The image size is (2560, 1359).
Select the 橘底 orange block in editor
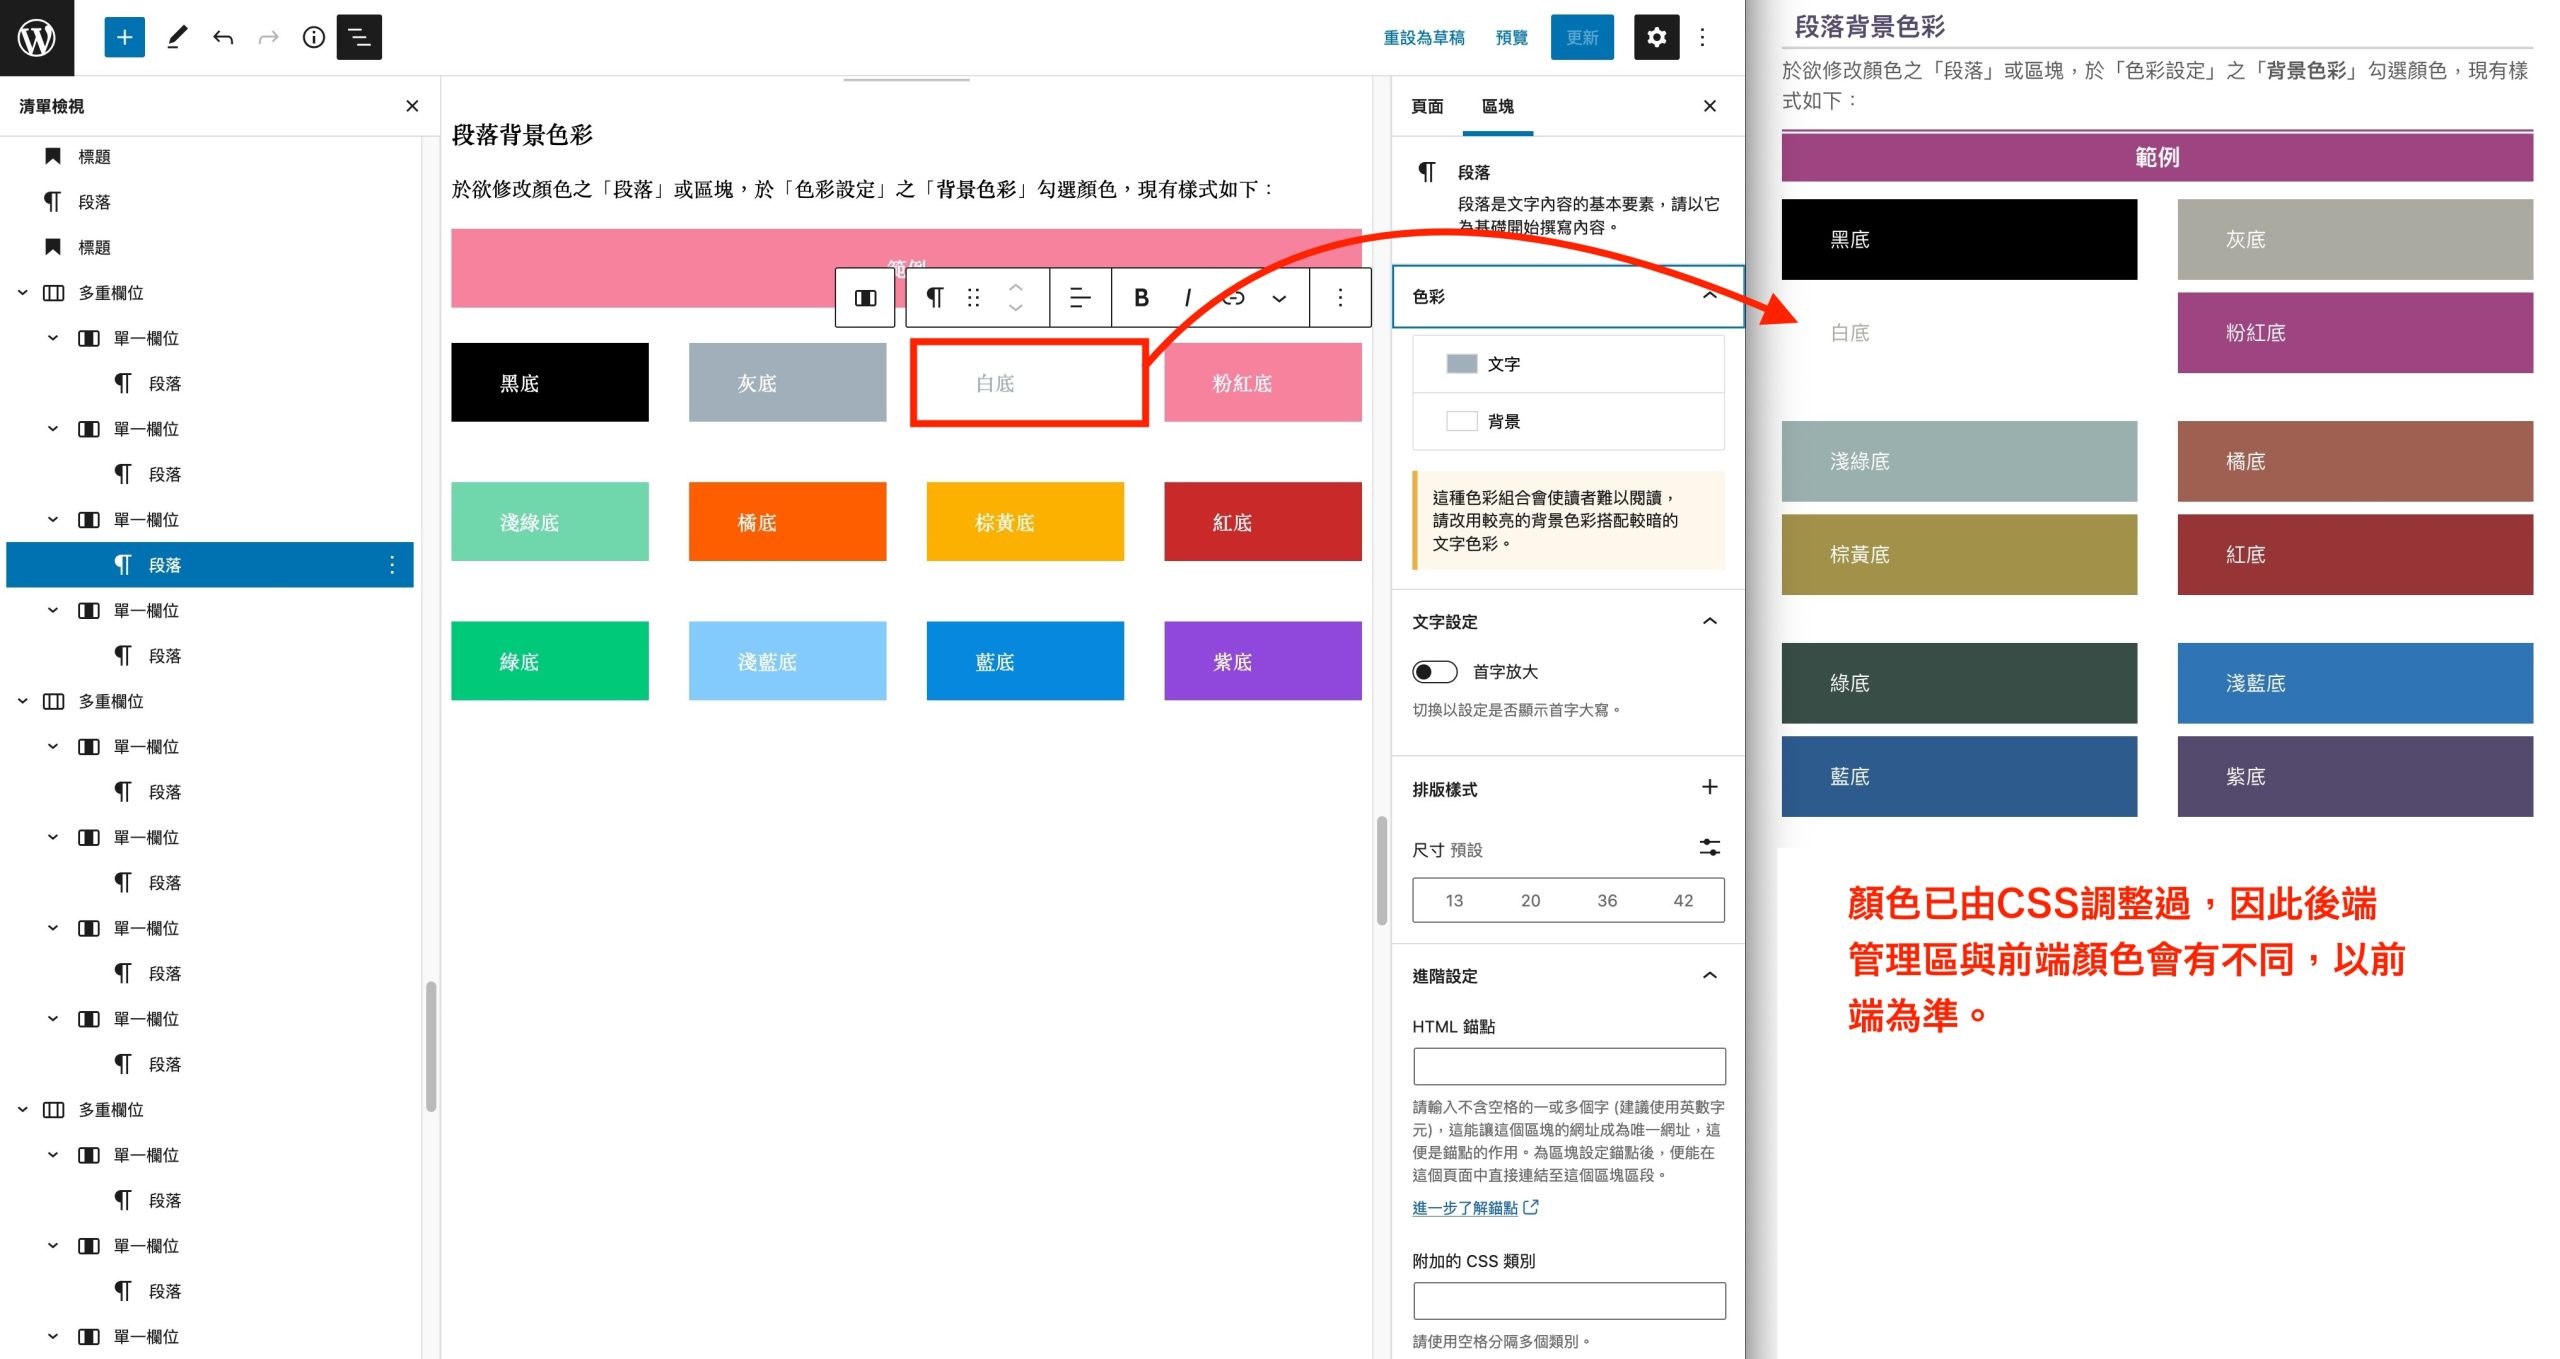point(787,521)
